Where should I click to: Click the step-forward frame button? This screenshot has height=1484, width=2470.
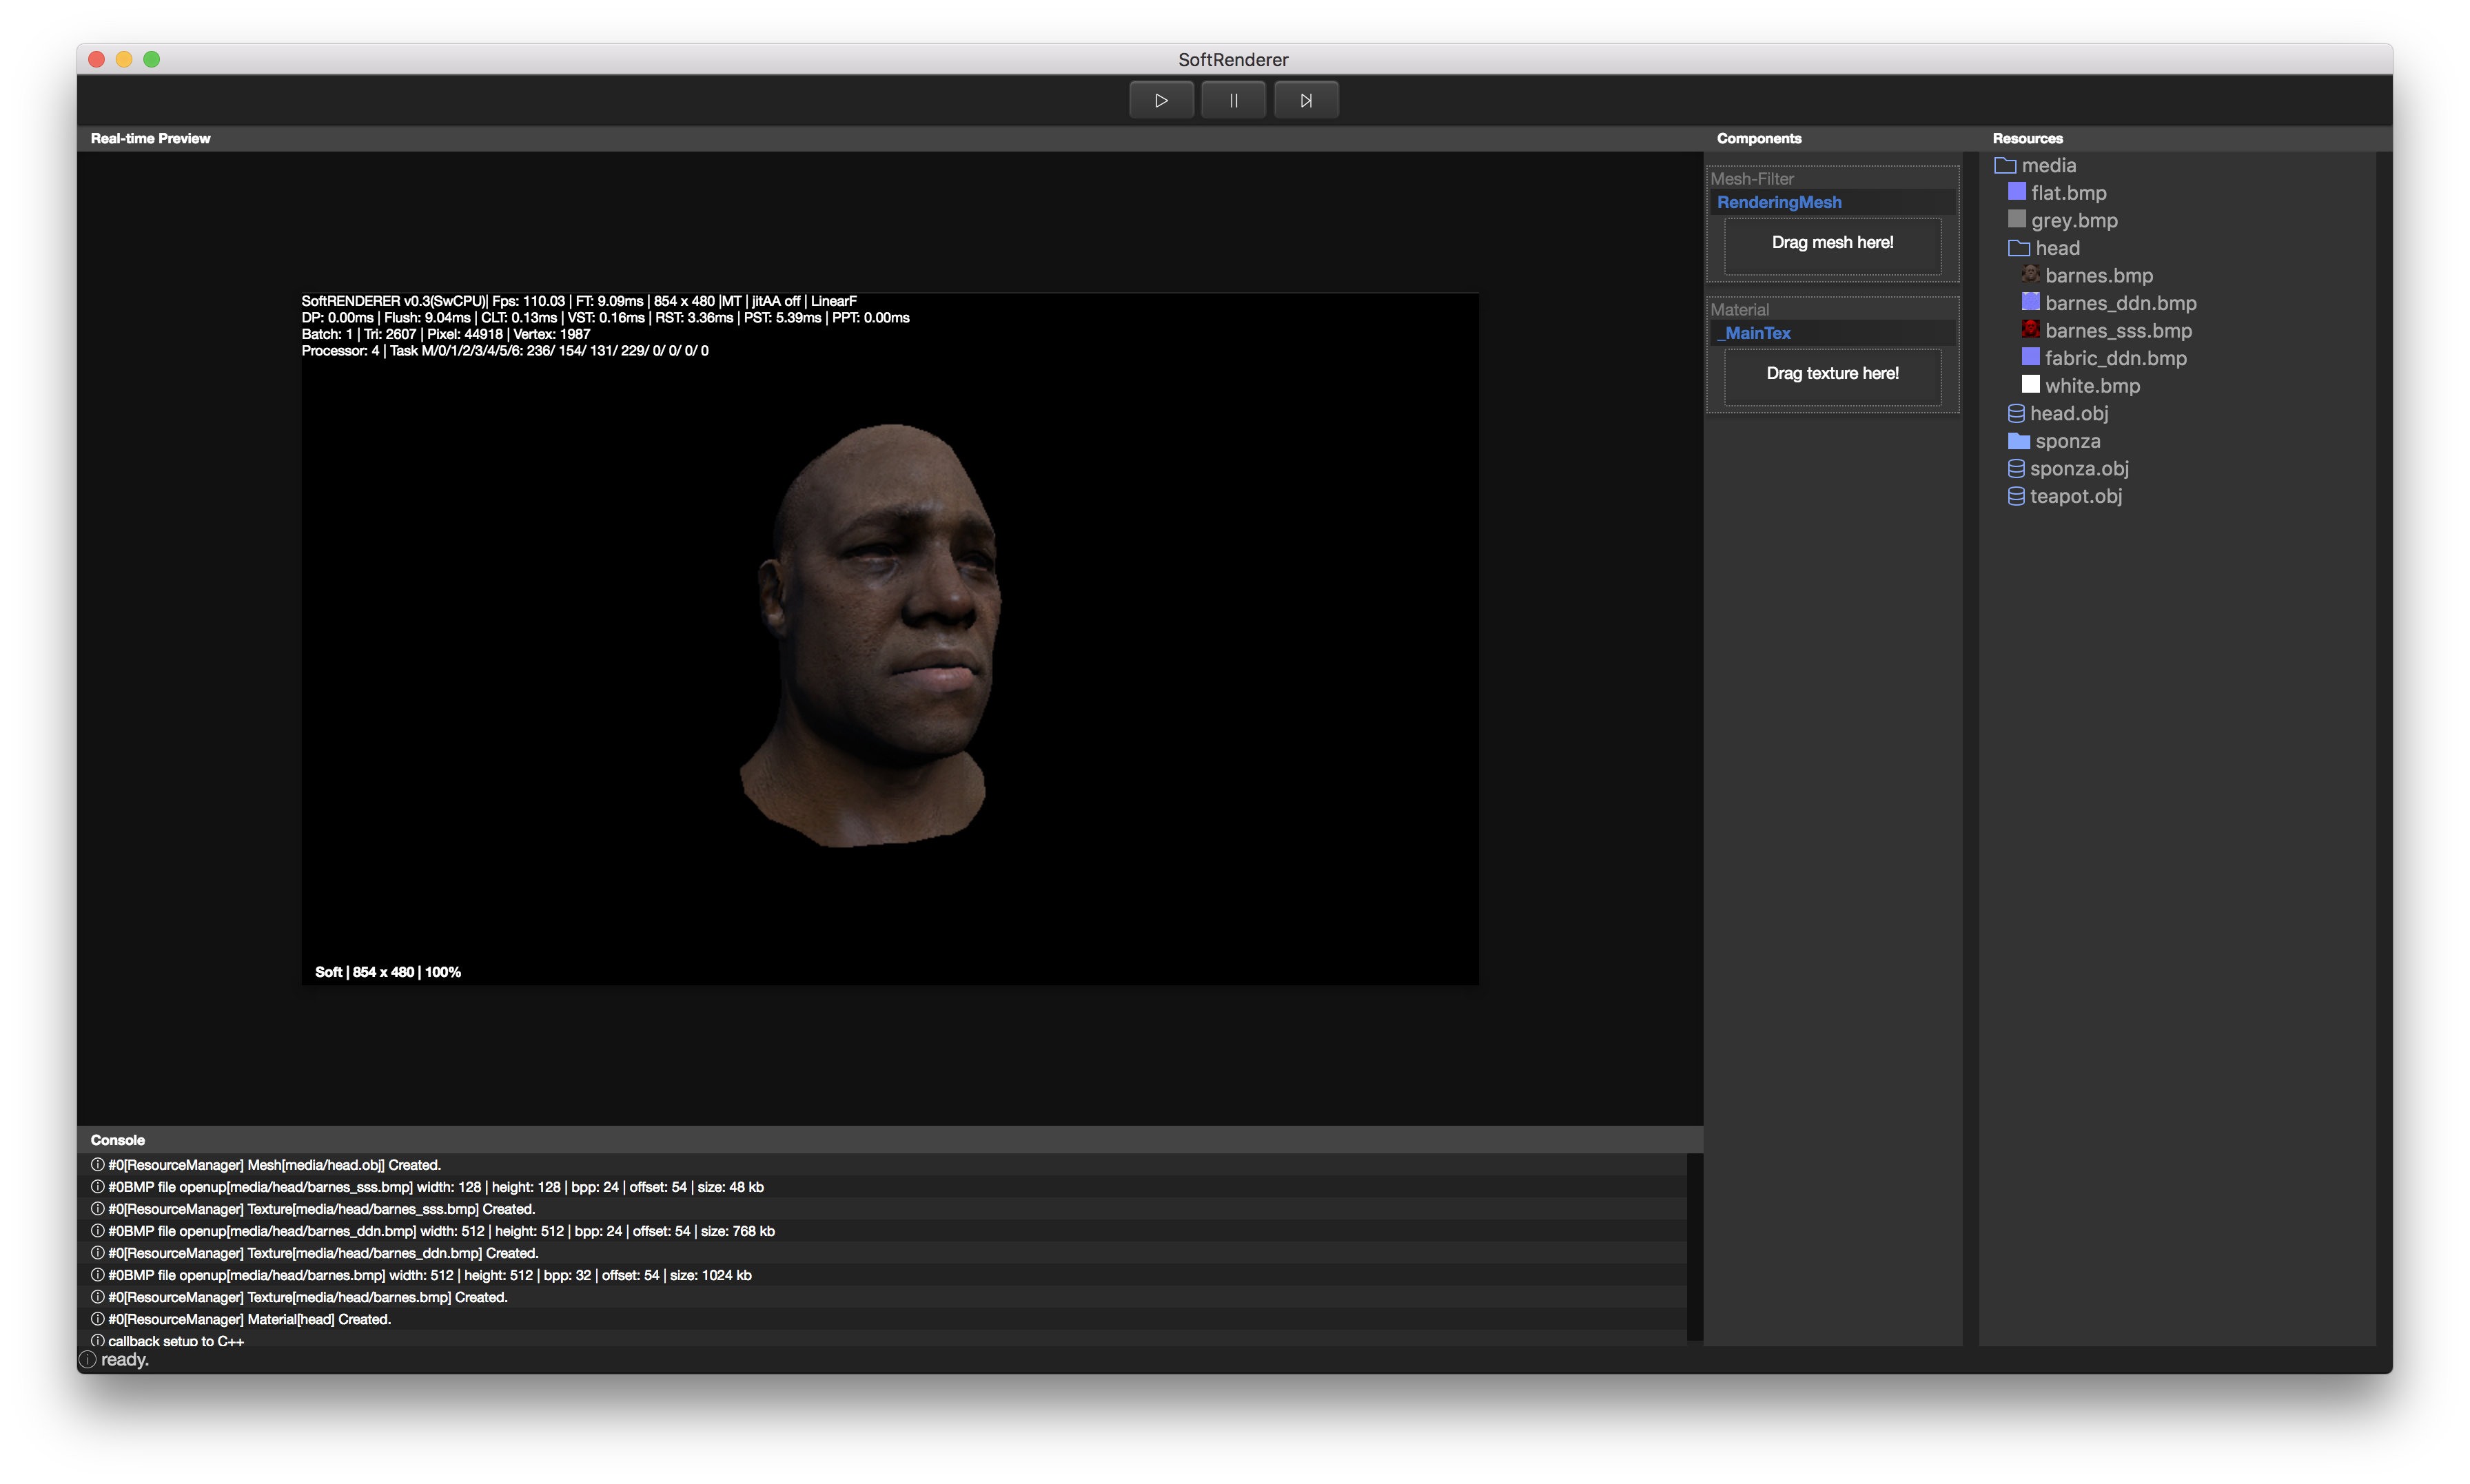pyautogui.click(x=1305, y=100)
